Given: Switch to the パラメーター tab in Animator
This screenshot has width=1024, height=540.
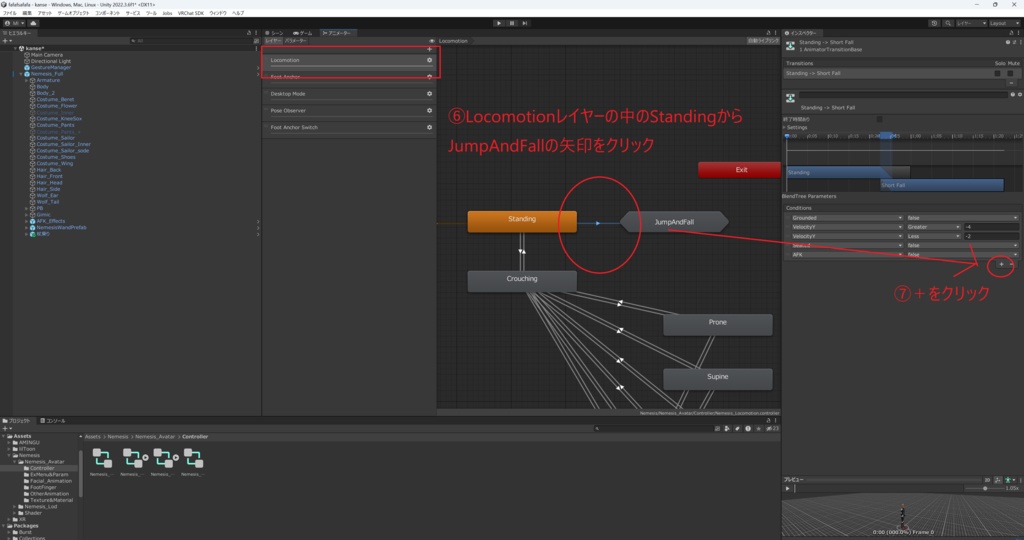Looking at the screenshot, I should click(x=296, y=40).
